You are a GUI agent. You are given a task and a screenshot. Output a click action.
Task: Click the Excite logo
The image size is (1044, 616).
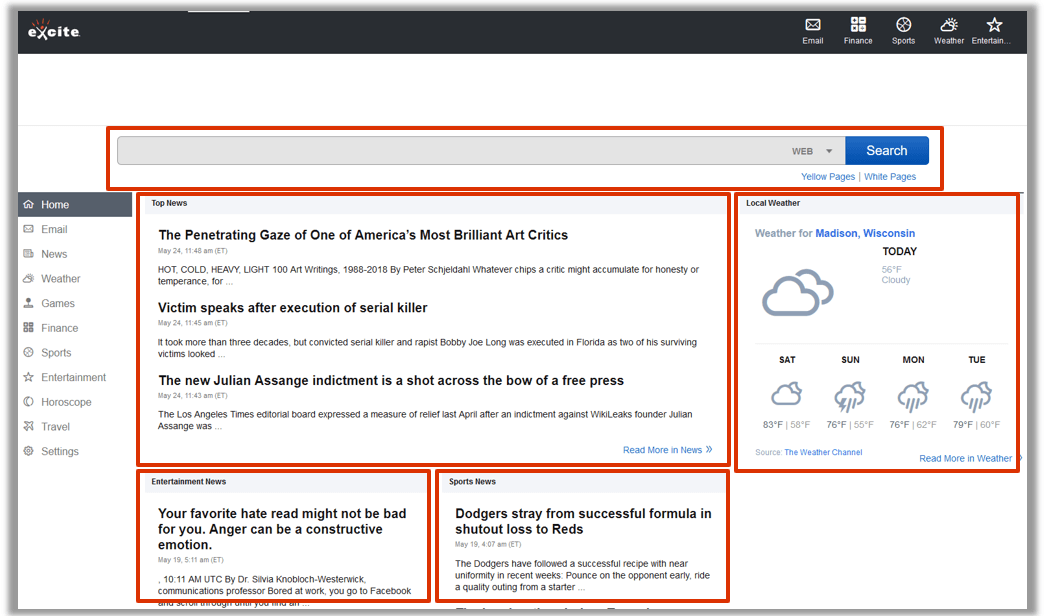pos(53,31)
